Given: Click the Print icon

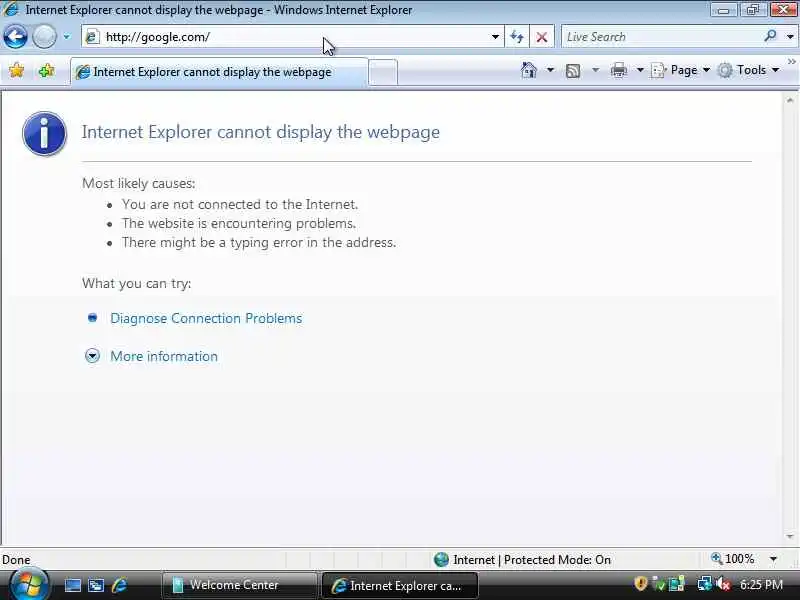Looking at the screenshot, I should [x=618, y=70].
